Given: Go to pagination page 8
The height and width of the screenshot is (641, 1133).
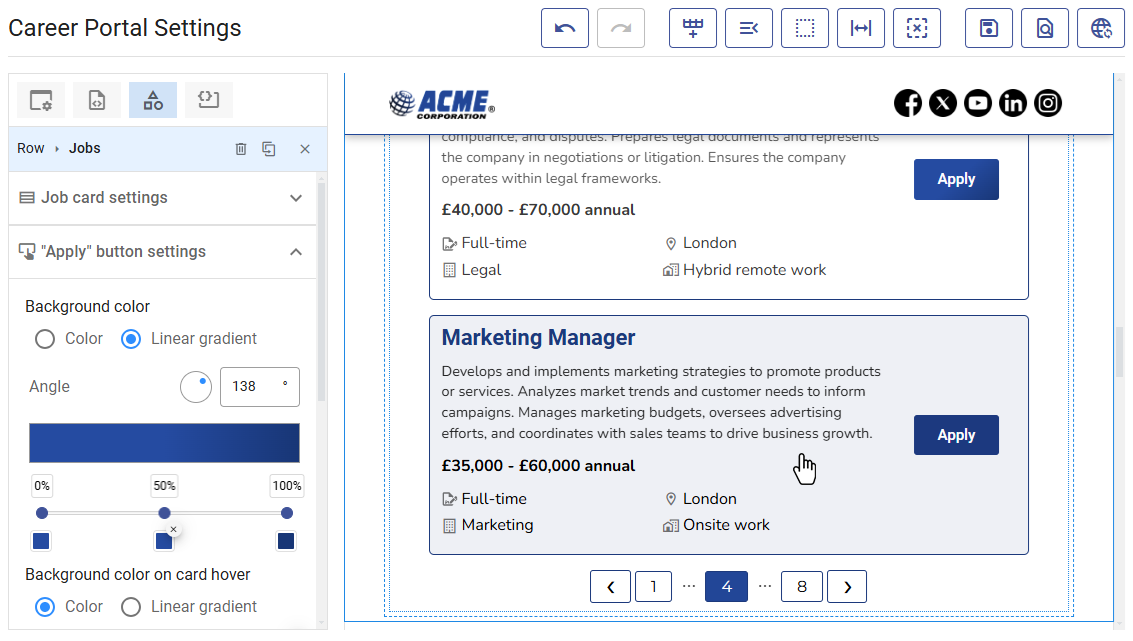Looking at the screenshot, I should [x=801, y=586].
